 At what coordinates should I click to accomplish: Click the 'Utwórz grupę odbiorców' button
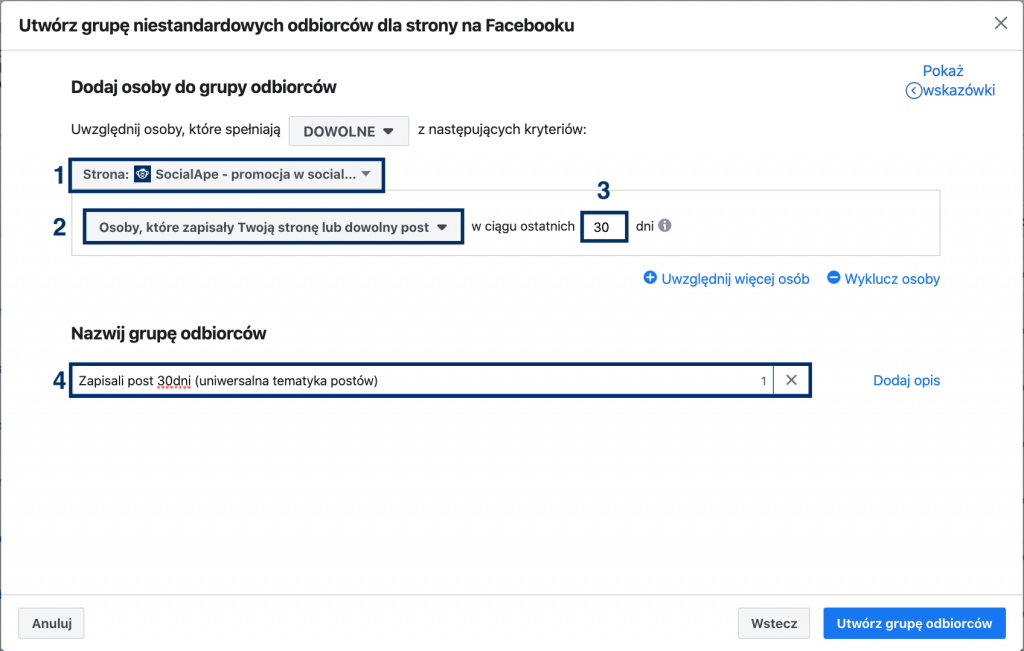pyautogui.click(x=914, y=623)
